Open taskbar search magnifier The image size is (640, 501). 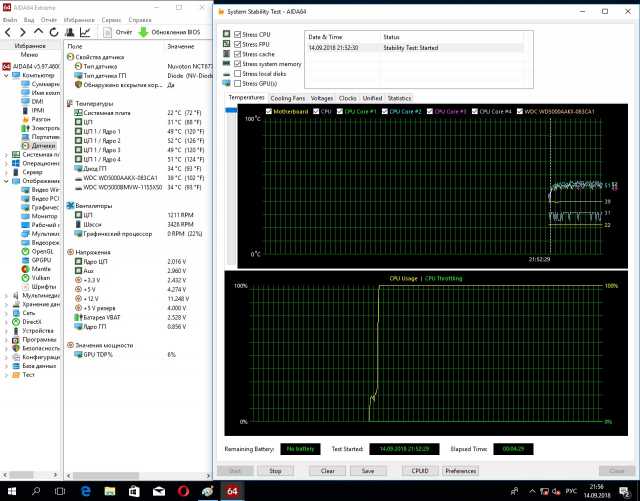pyautogui.click(x=36, y=491)
